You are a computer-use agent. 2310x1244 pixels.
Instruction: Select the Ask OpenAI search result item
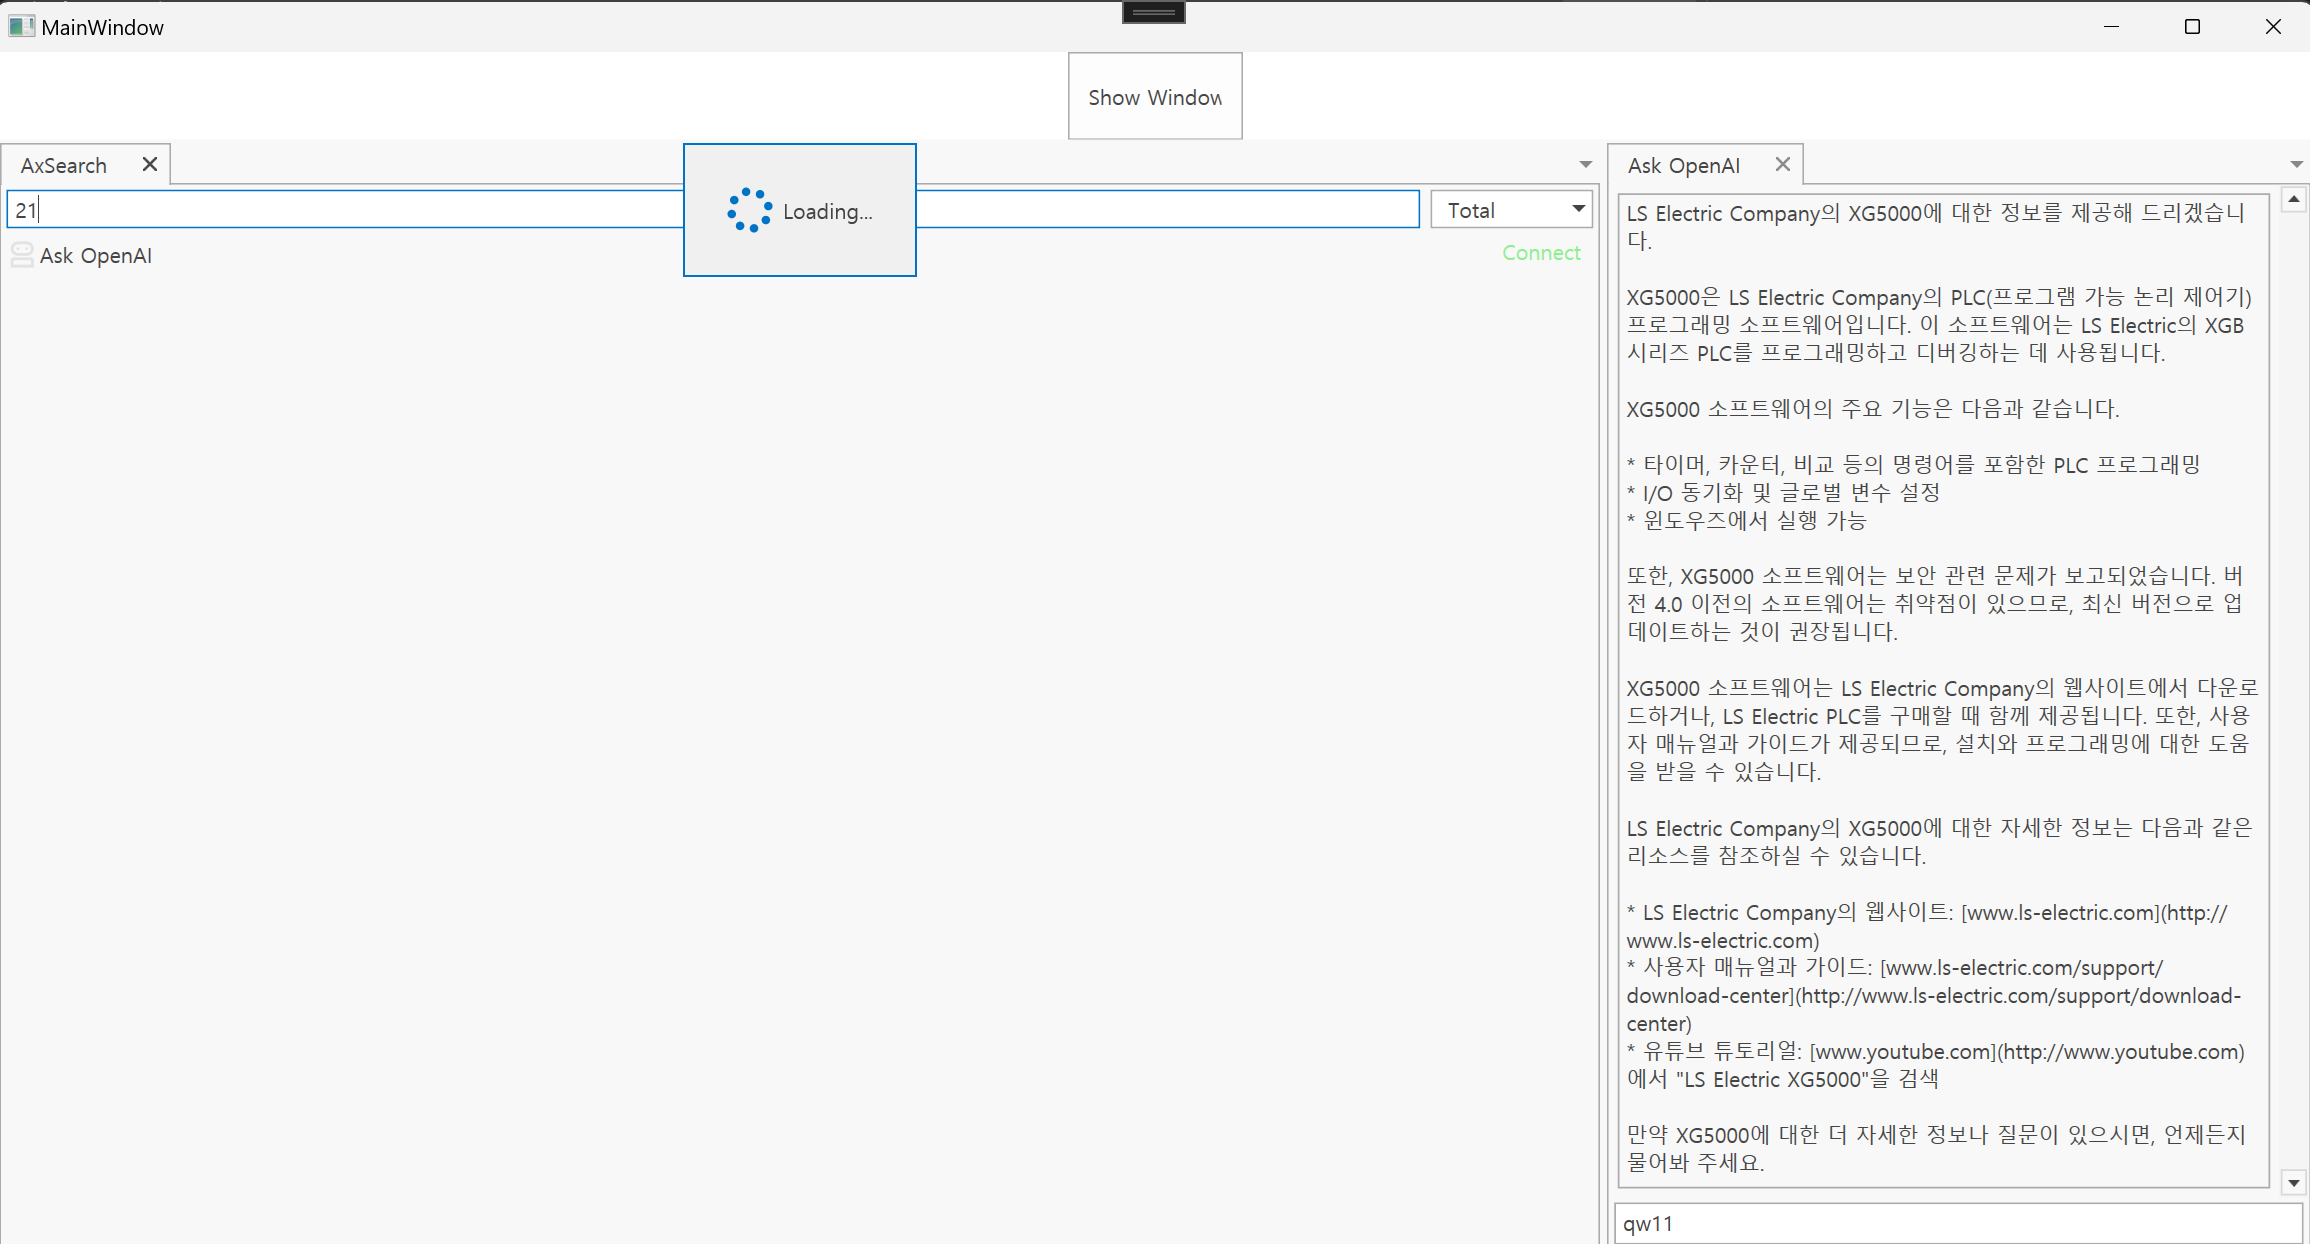tap(96, 256)
